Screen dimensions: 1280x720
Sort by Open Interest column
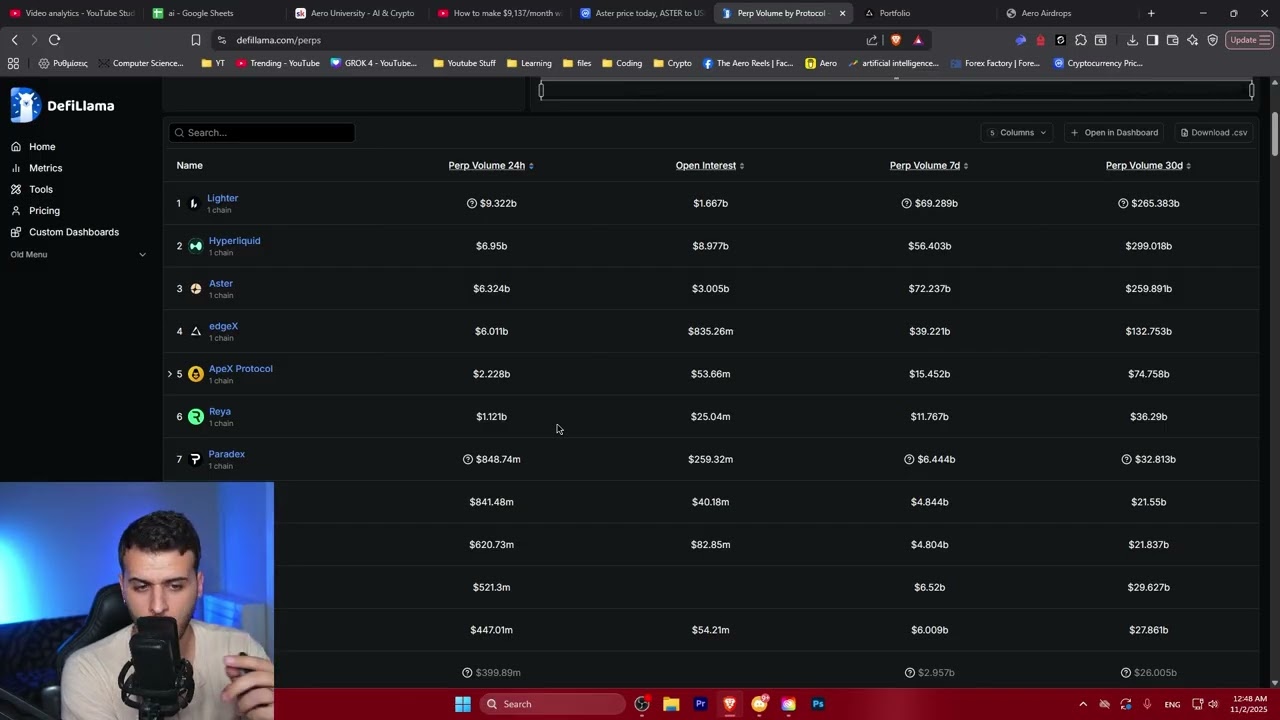(x=710, y=165)
